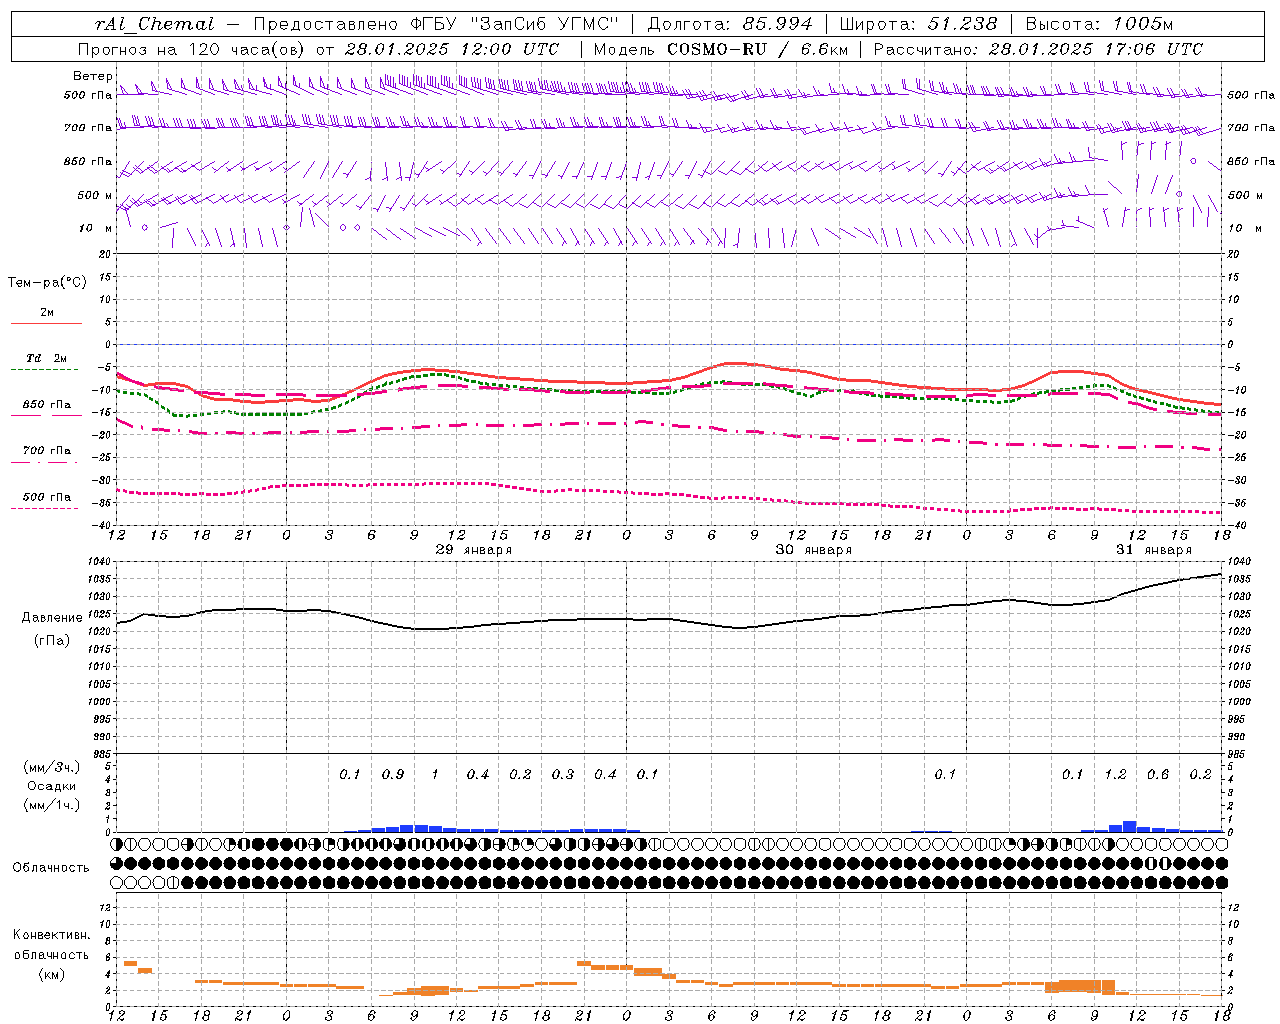
Task: Click the precipitation value "0.3"
Action: click(x=563, y=775)
